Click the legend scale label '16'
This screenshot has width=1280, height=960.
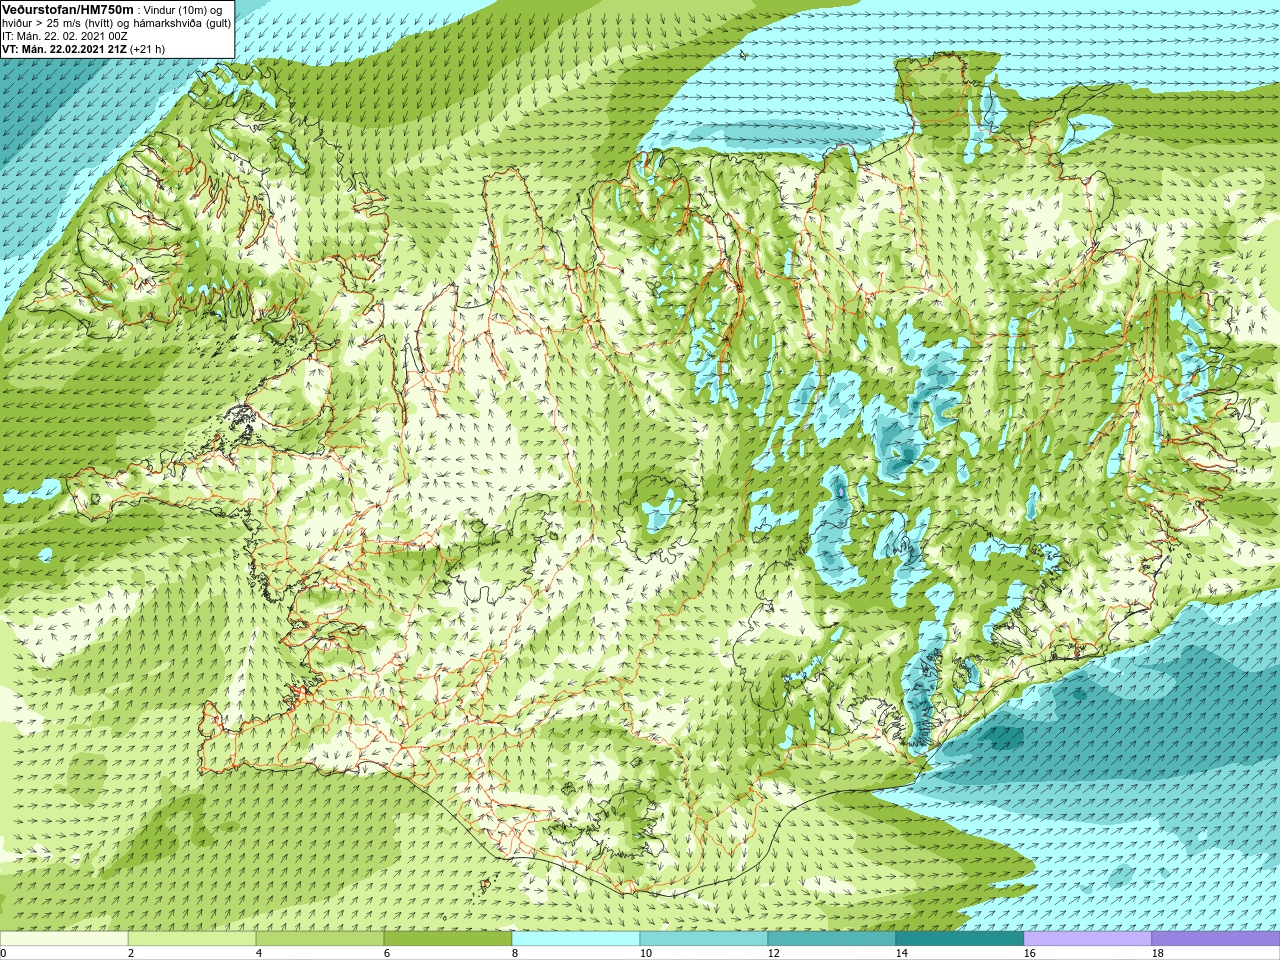[x=1029, y=953]
